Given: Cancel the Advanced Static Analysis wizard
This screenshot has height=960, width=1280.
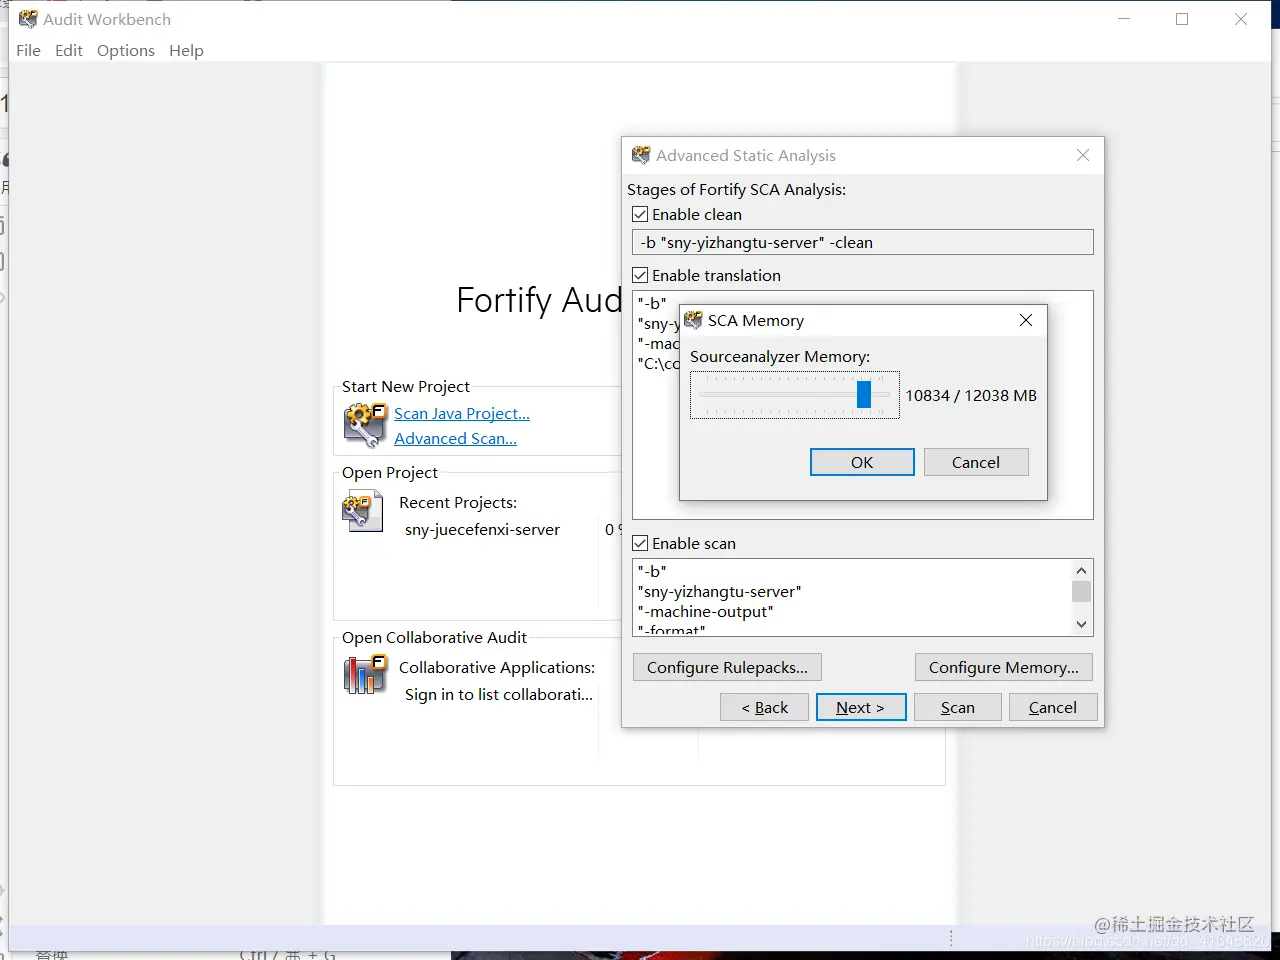Looking at the screenshot, I should coord(1053,707).
